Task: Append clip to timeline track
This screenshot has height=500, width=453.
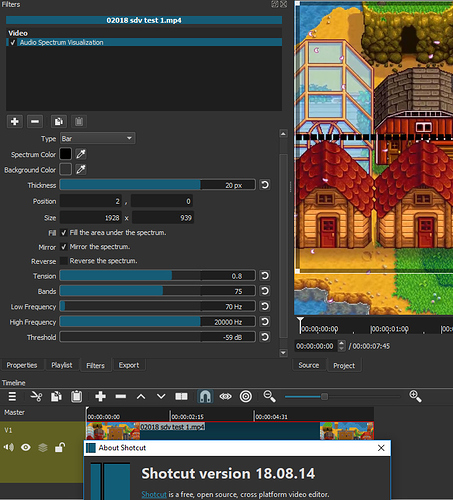Action: pos(100,397)
